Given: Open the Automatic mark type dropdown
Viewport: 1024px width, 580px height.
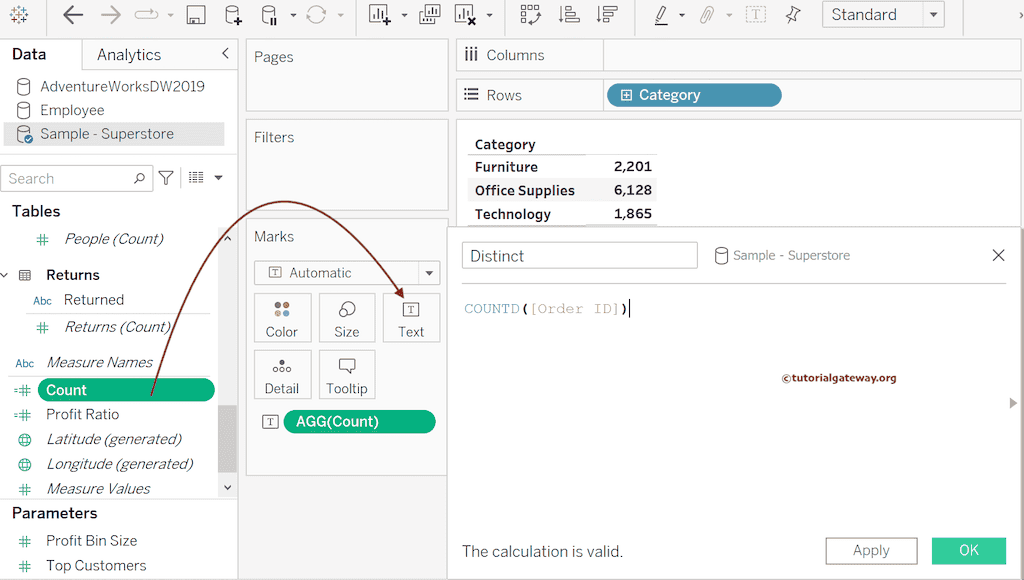Looking at the screenshot, I should [429, 272].
